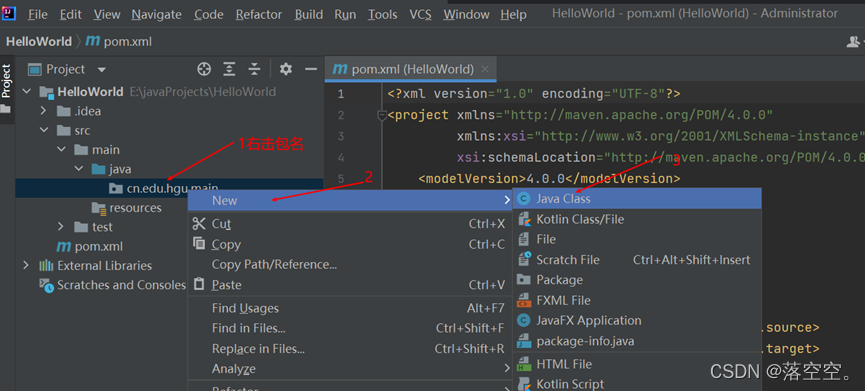The image size is (865, 391).
Task: Click the Collapse All icon in Project panel
Action: click(254, 69)
